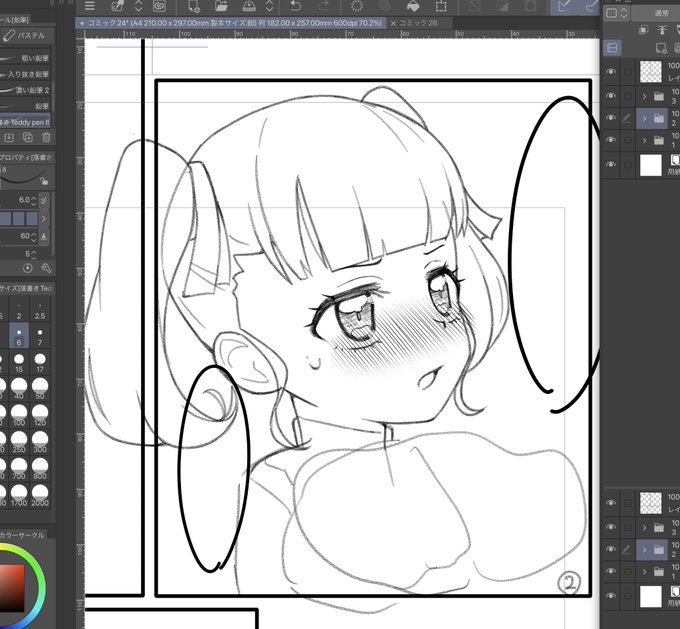This screenshot has width=680, height=629.
Task: Expand folder 3 in lower layer list
Action: click(644, 527)
